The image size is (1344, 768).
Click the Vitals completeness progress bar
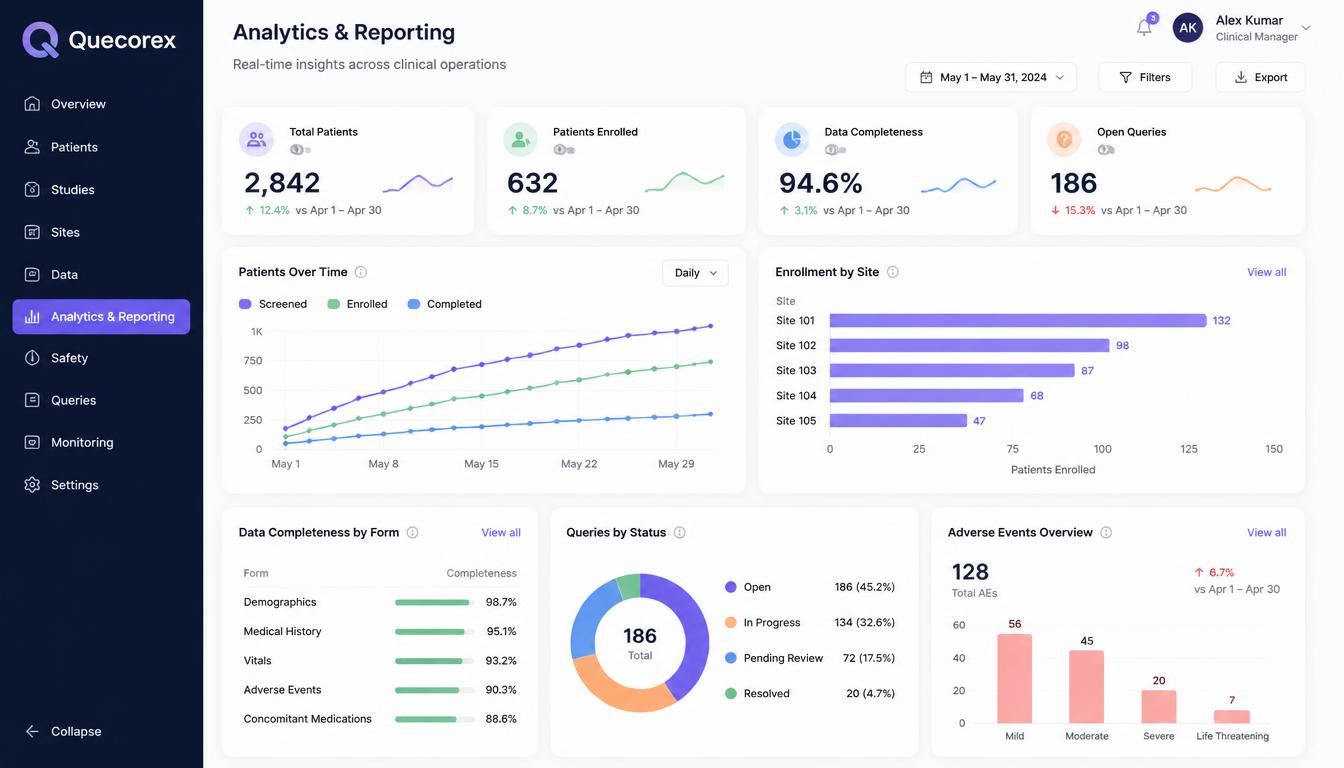click(434, 661)
